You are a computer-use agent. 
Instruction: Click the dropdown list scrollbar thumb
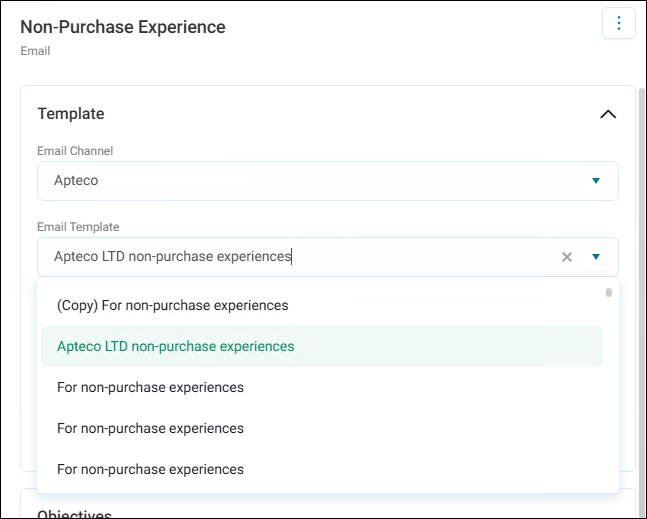[x=609, y=293]
